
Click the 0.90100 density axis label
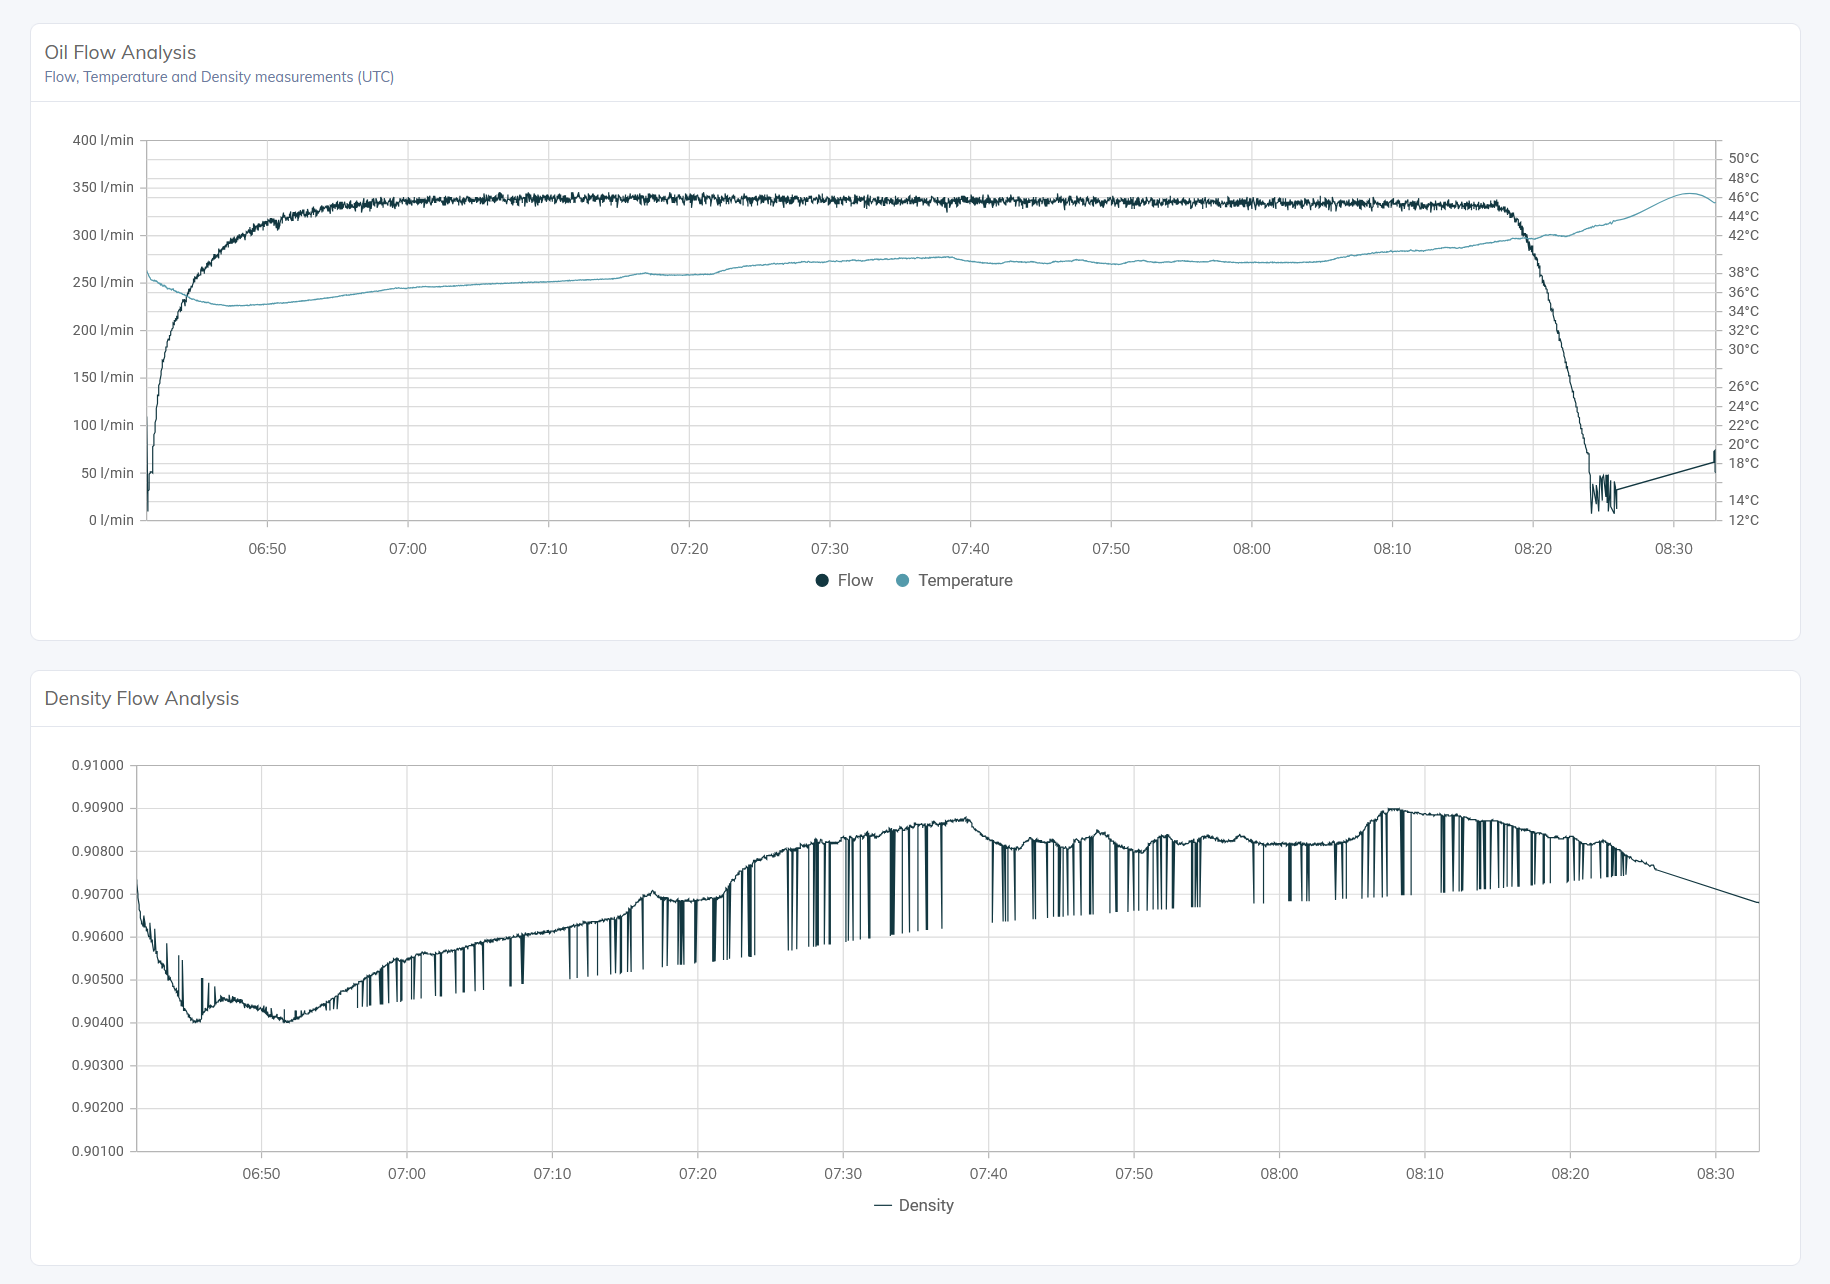click(x=98, y=1151)
